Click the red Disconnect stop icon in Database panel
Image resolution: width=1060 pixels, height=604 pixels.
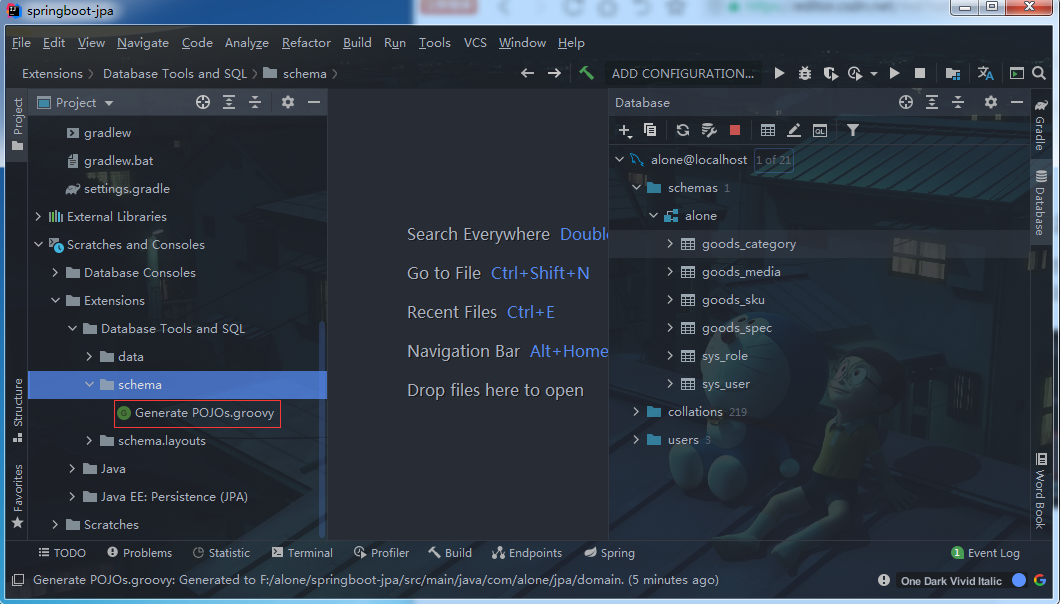[x=735, y=130]
